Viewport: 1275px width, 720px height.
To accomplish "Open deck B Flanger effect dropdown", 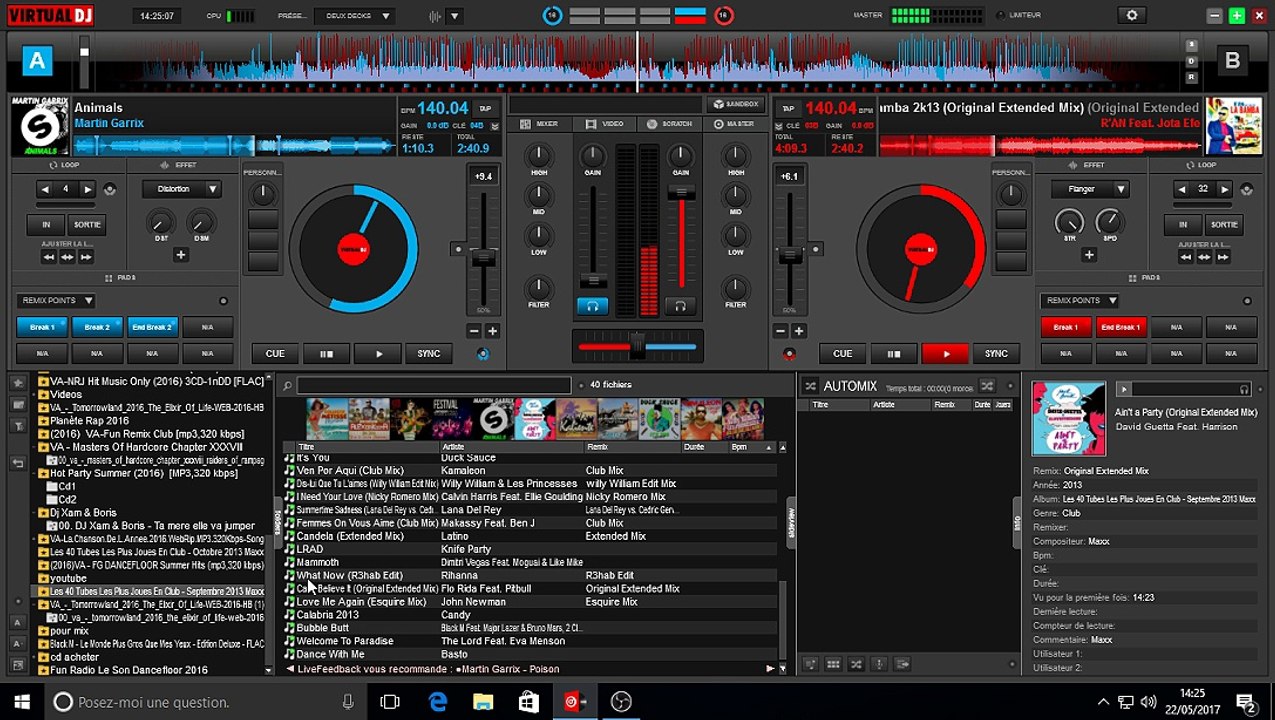I will 1090,189.
